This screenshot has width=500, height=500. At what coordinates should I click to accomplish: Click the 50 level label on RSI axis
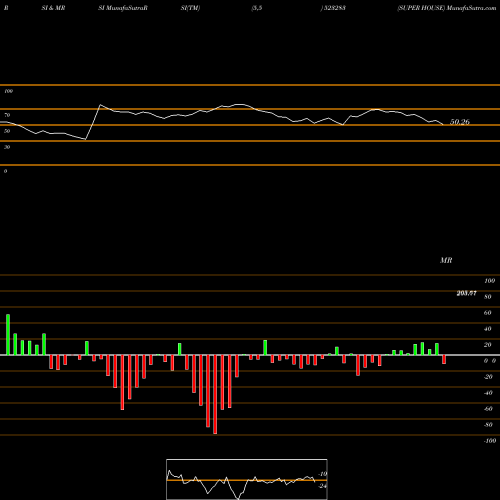coord(7,131)
